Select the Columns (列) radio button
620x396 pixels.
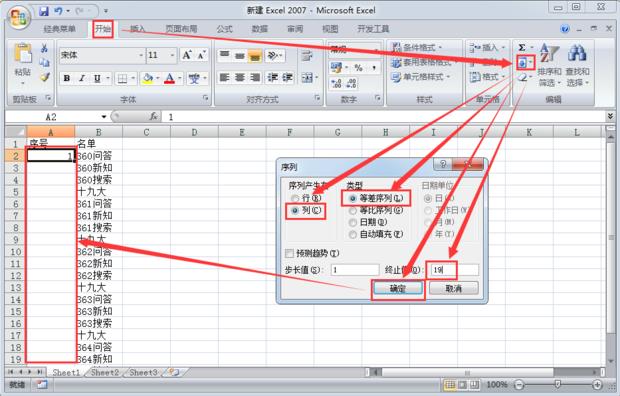click(x=295, y=210)
